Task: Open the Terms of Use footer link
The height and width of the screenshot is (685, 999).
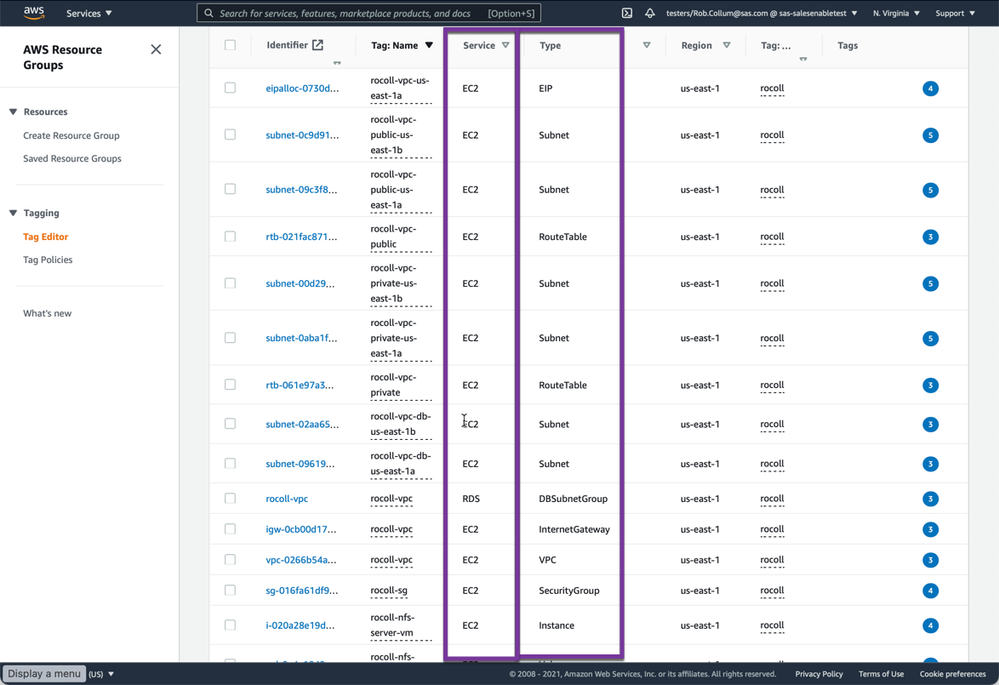Action: 881,674
